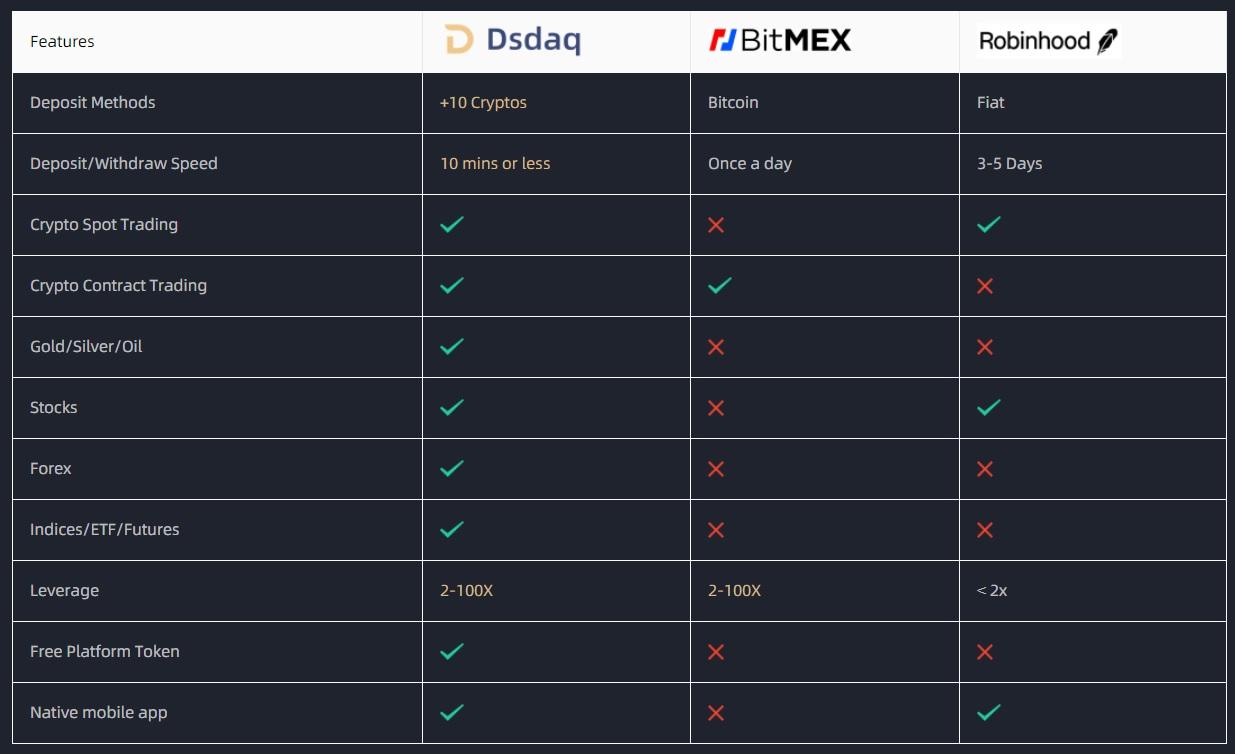The height and width of the screenshot is (754, 1235).
Task: Click the 'Indices/ETF/Futures' label
Action: coord(105,529)
